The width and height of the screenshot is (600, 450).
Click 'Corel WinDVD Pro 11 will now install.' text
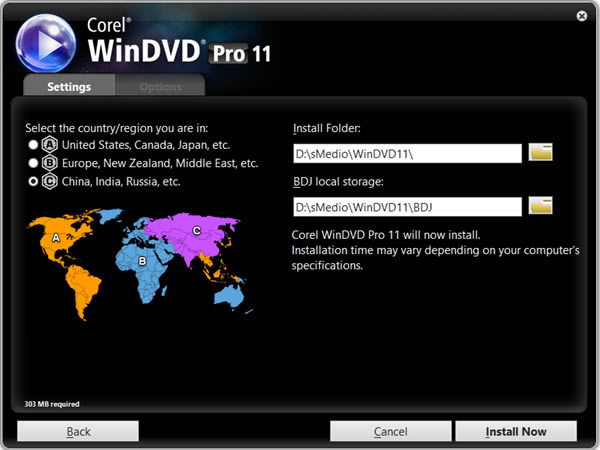tap(386, 235)
